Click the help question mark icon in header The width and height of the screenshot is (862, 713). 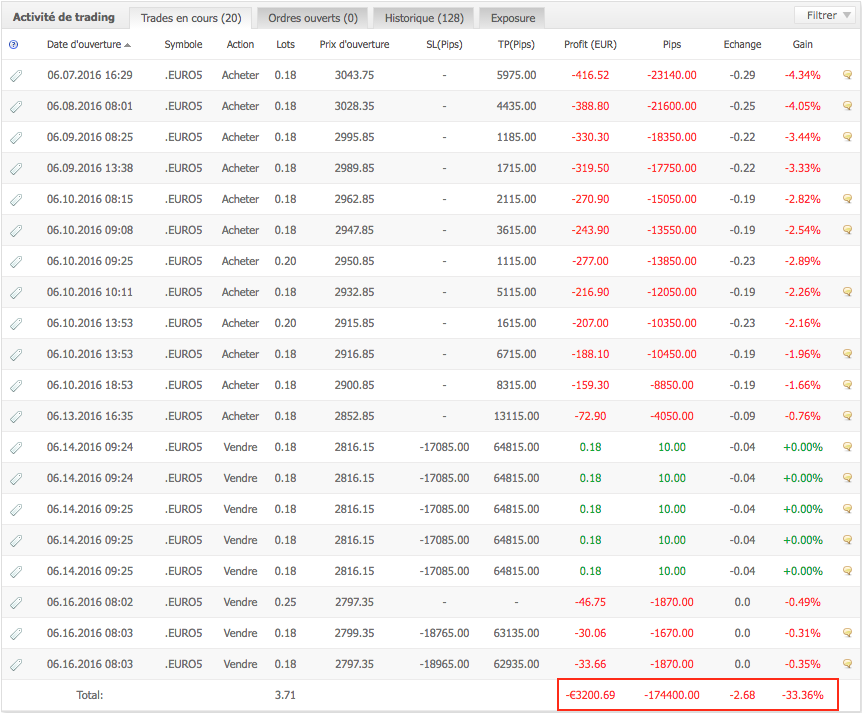(13, 45)
